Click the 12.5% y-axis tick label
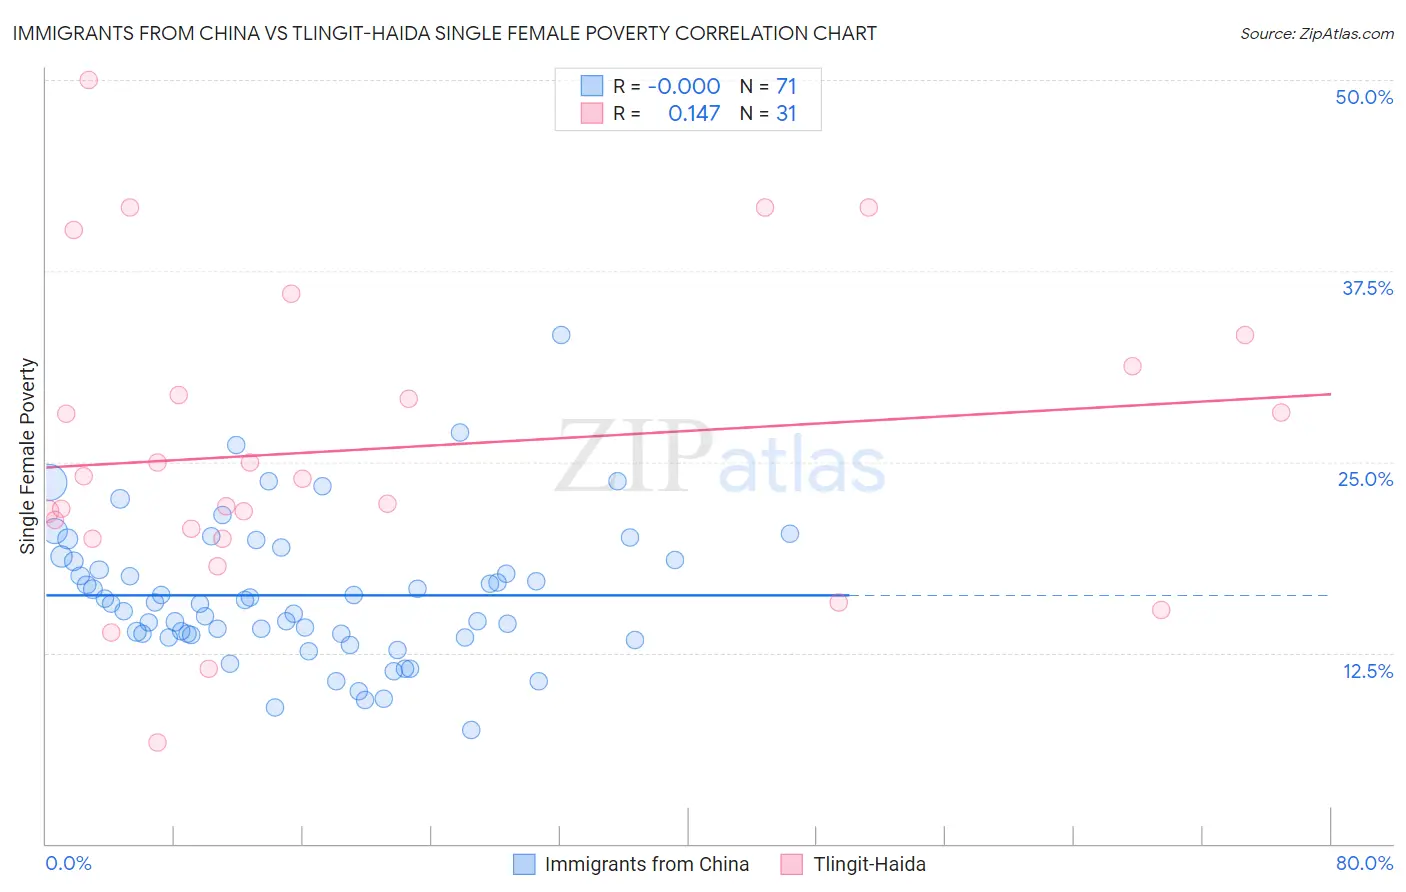 coord(1367,671)
